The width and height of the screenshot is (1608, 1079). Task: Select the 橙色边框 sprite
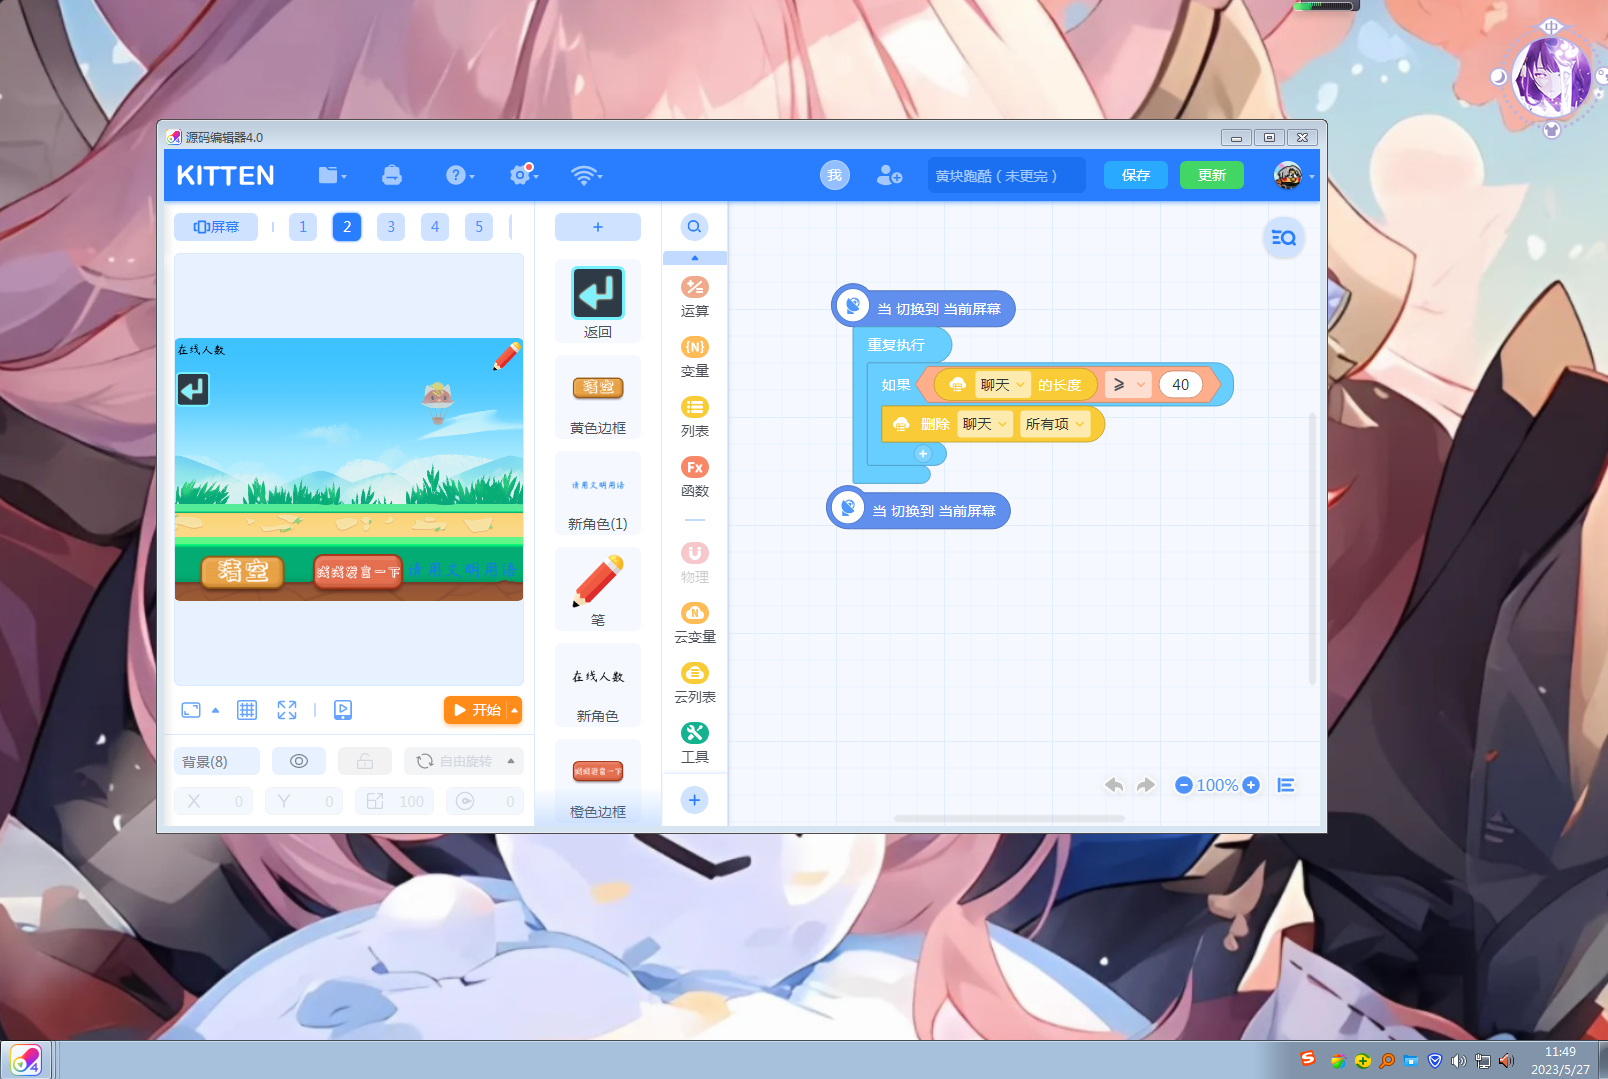click(598, 781)
